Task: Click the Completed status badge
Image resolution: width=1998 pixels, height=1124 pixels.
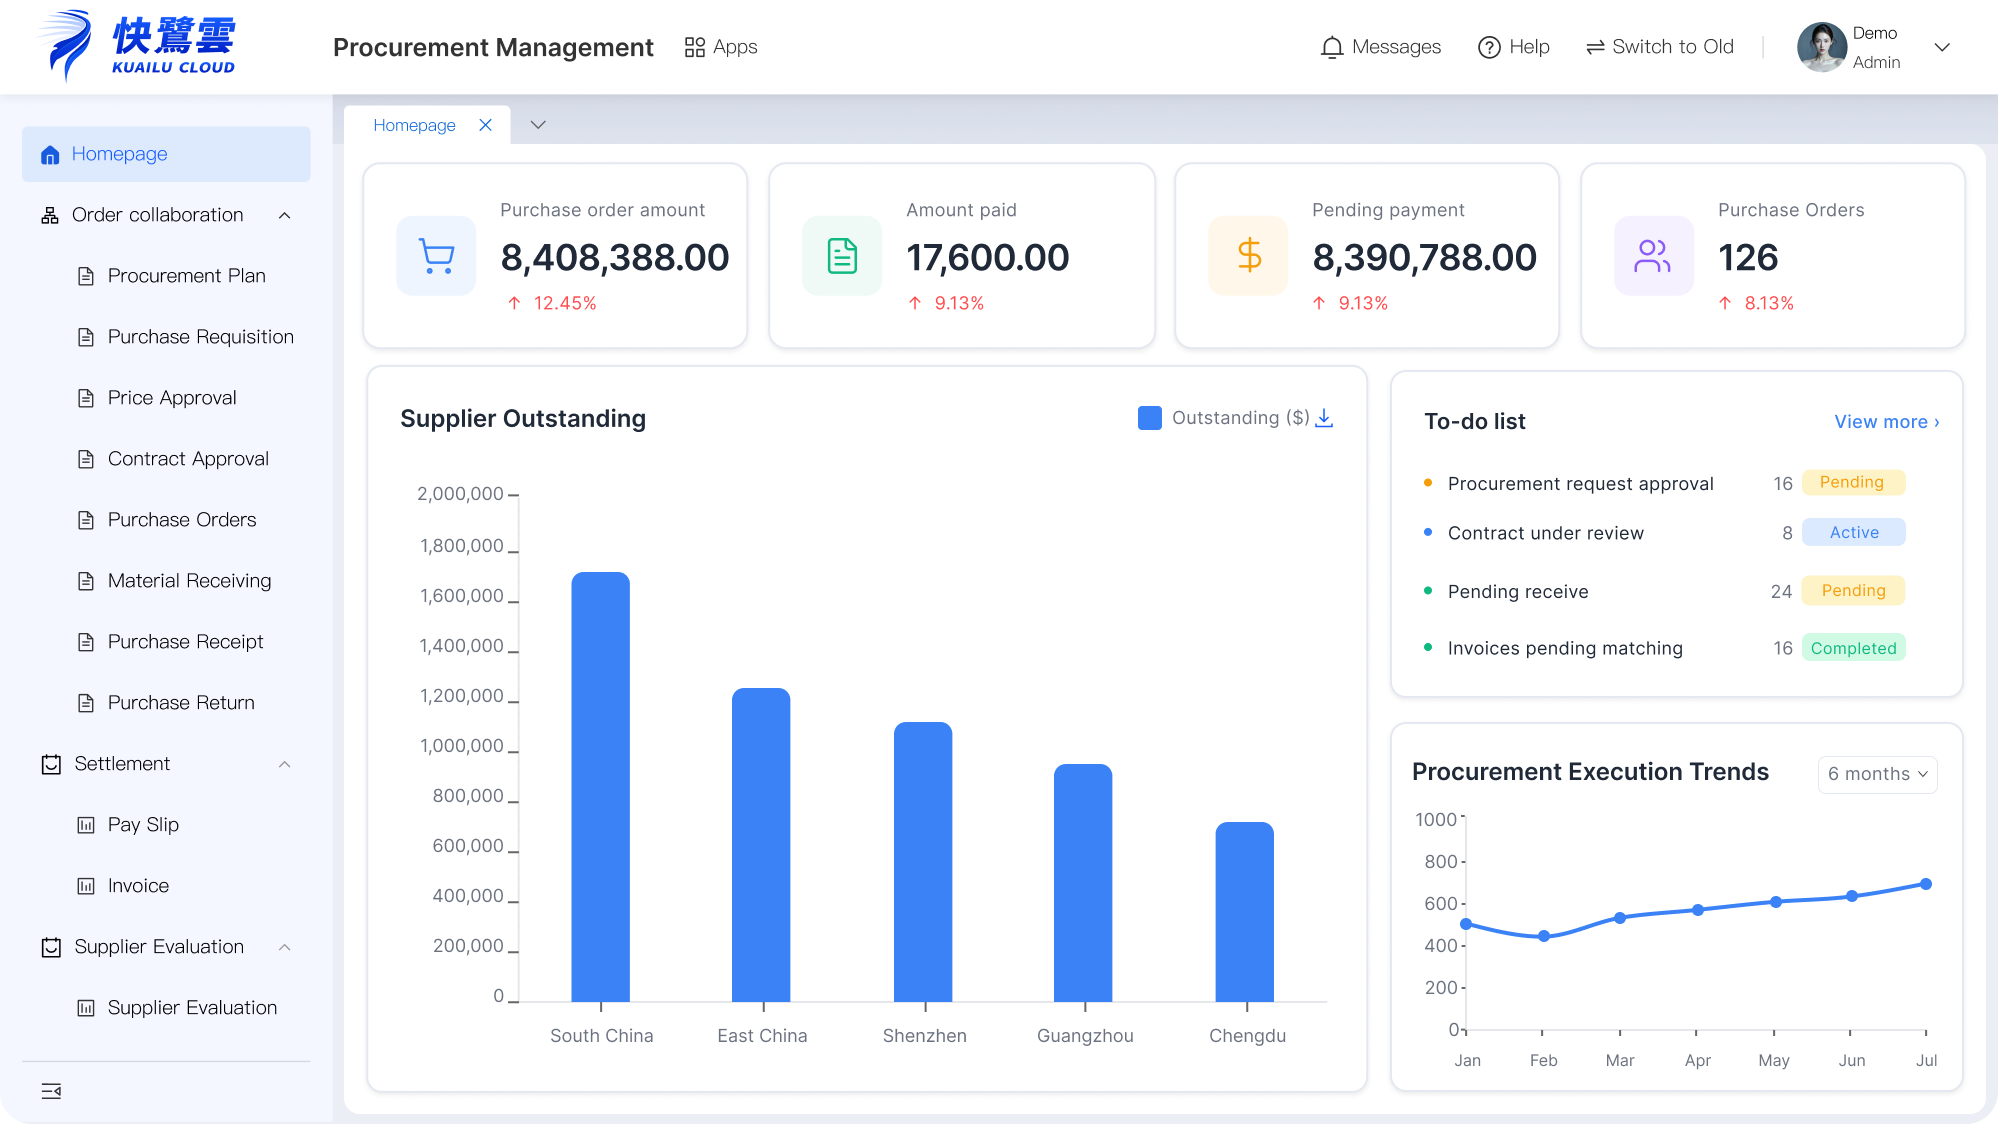Action: (x=1853, y=648)
